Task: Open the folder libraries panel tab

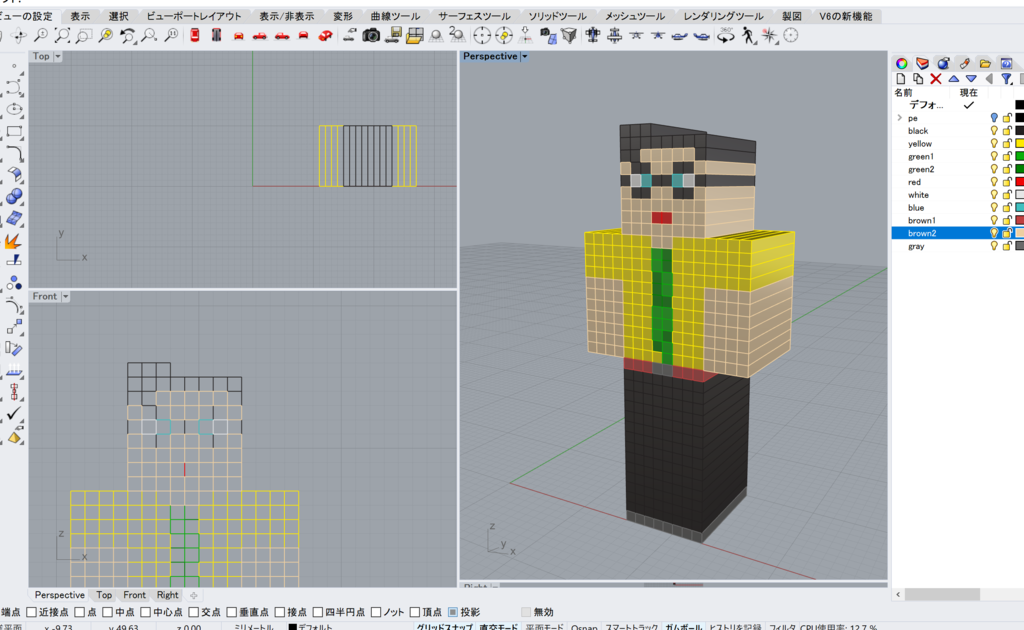Action: click(x=985, y=63)
